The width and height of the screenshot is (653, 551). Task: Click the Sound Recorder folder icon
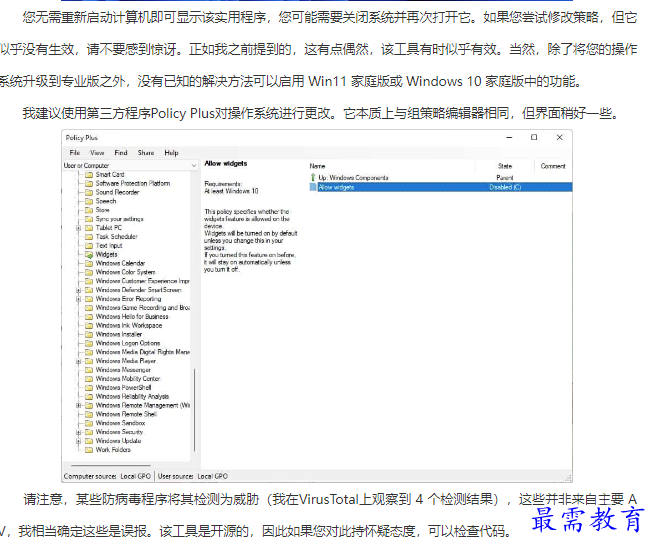click(x=89, y=192)
